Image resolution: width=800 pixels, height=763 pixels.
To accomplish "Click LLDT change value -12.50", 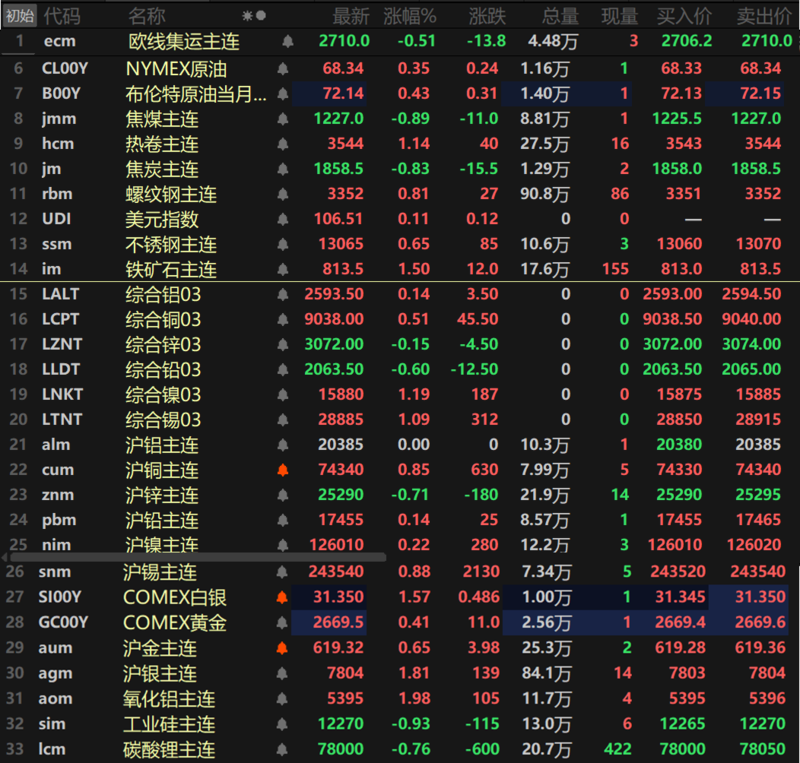I will (474, 370).
